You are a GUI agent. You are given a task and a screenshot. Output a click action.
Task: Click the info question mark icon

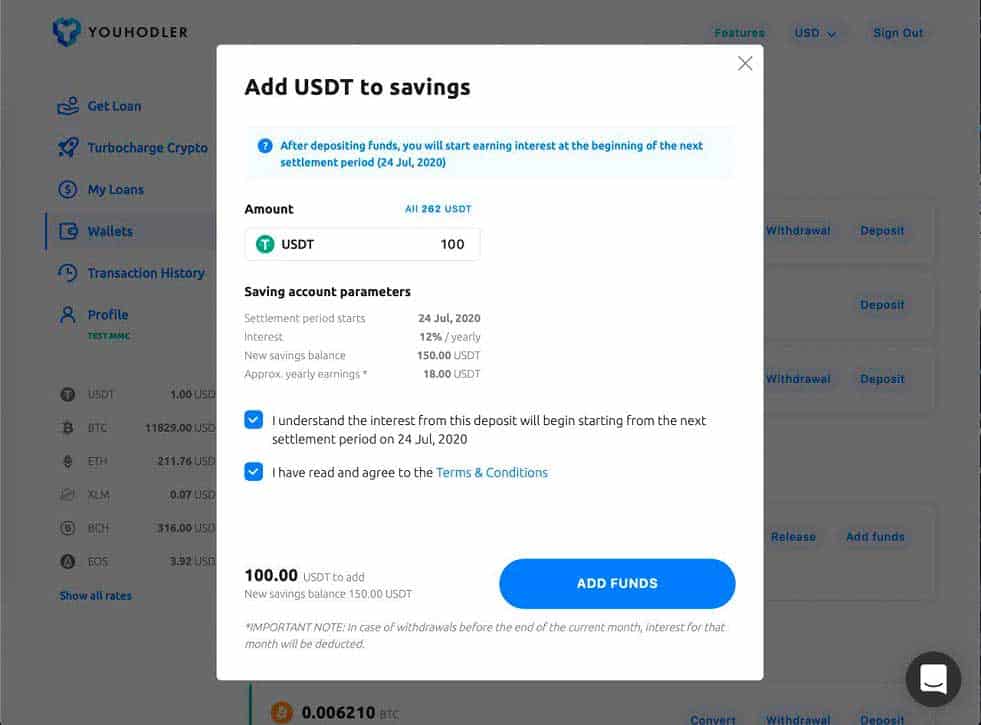265,146
